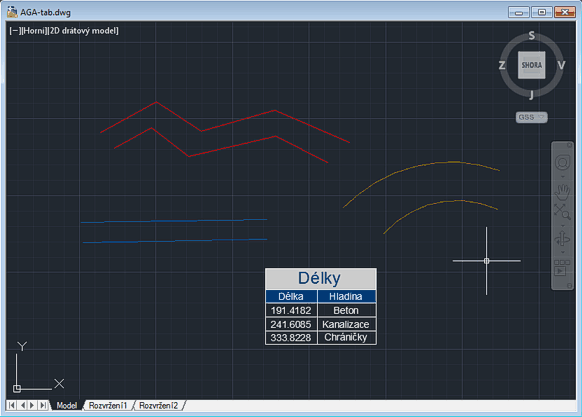Image resolution: width=582 pixels, height=417 pixels.
Task: Open the ShowMotion tool
Action: [562, 268]
